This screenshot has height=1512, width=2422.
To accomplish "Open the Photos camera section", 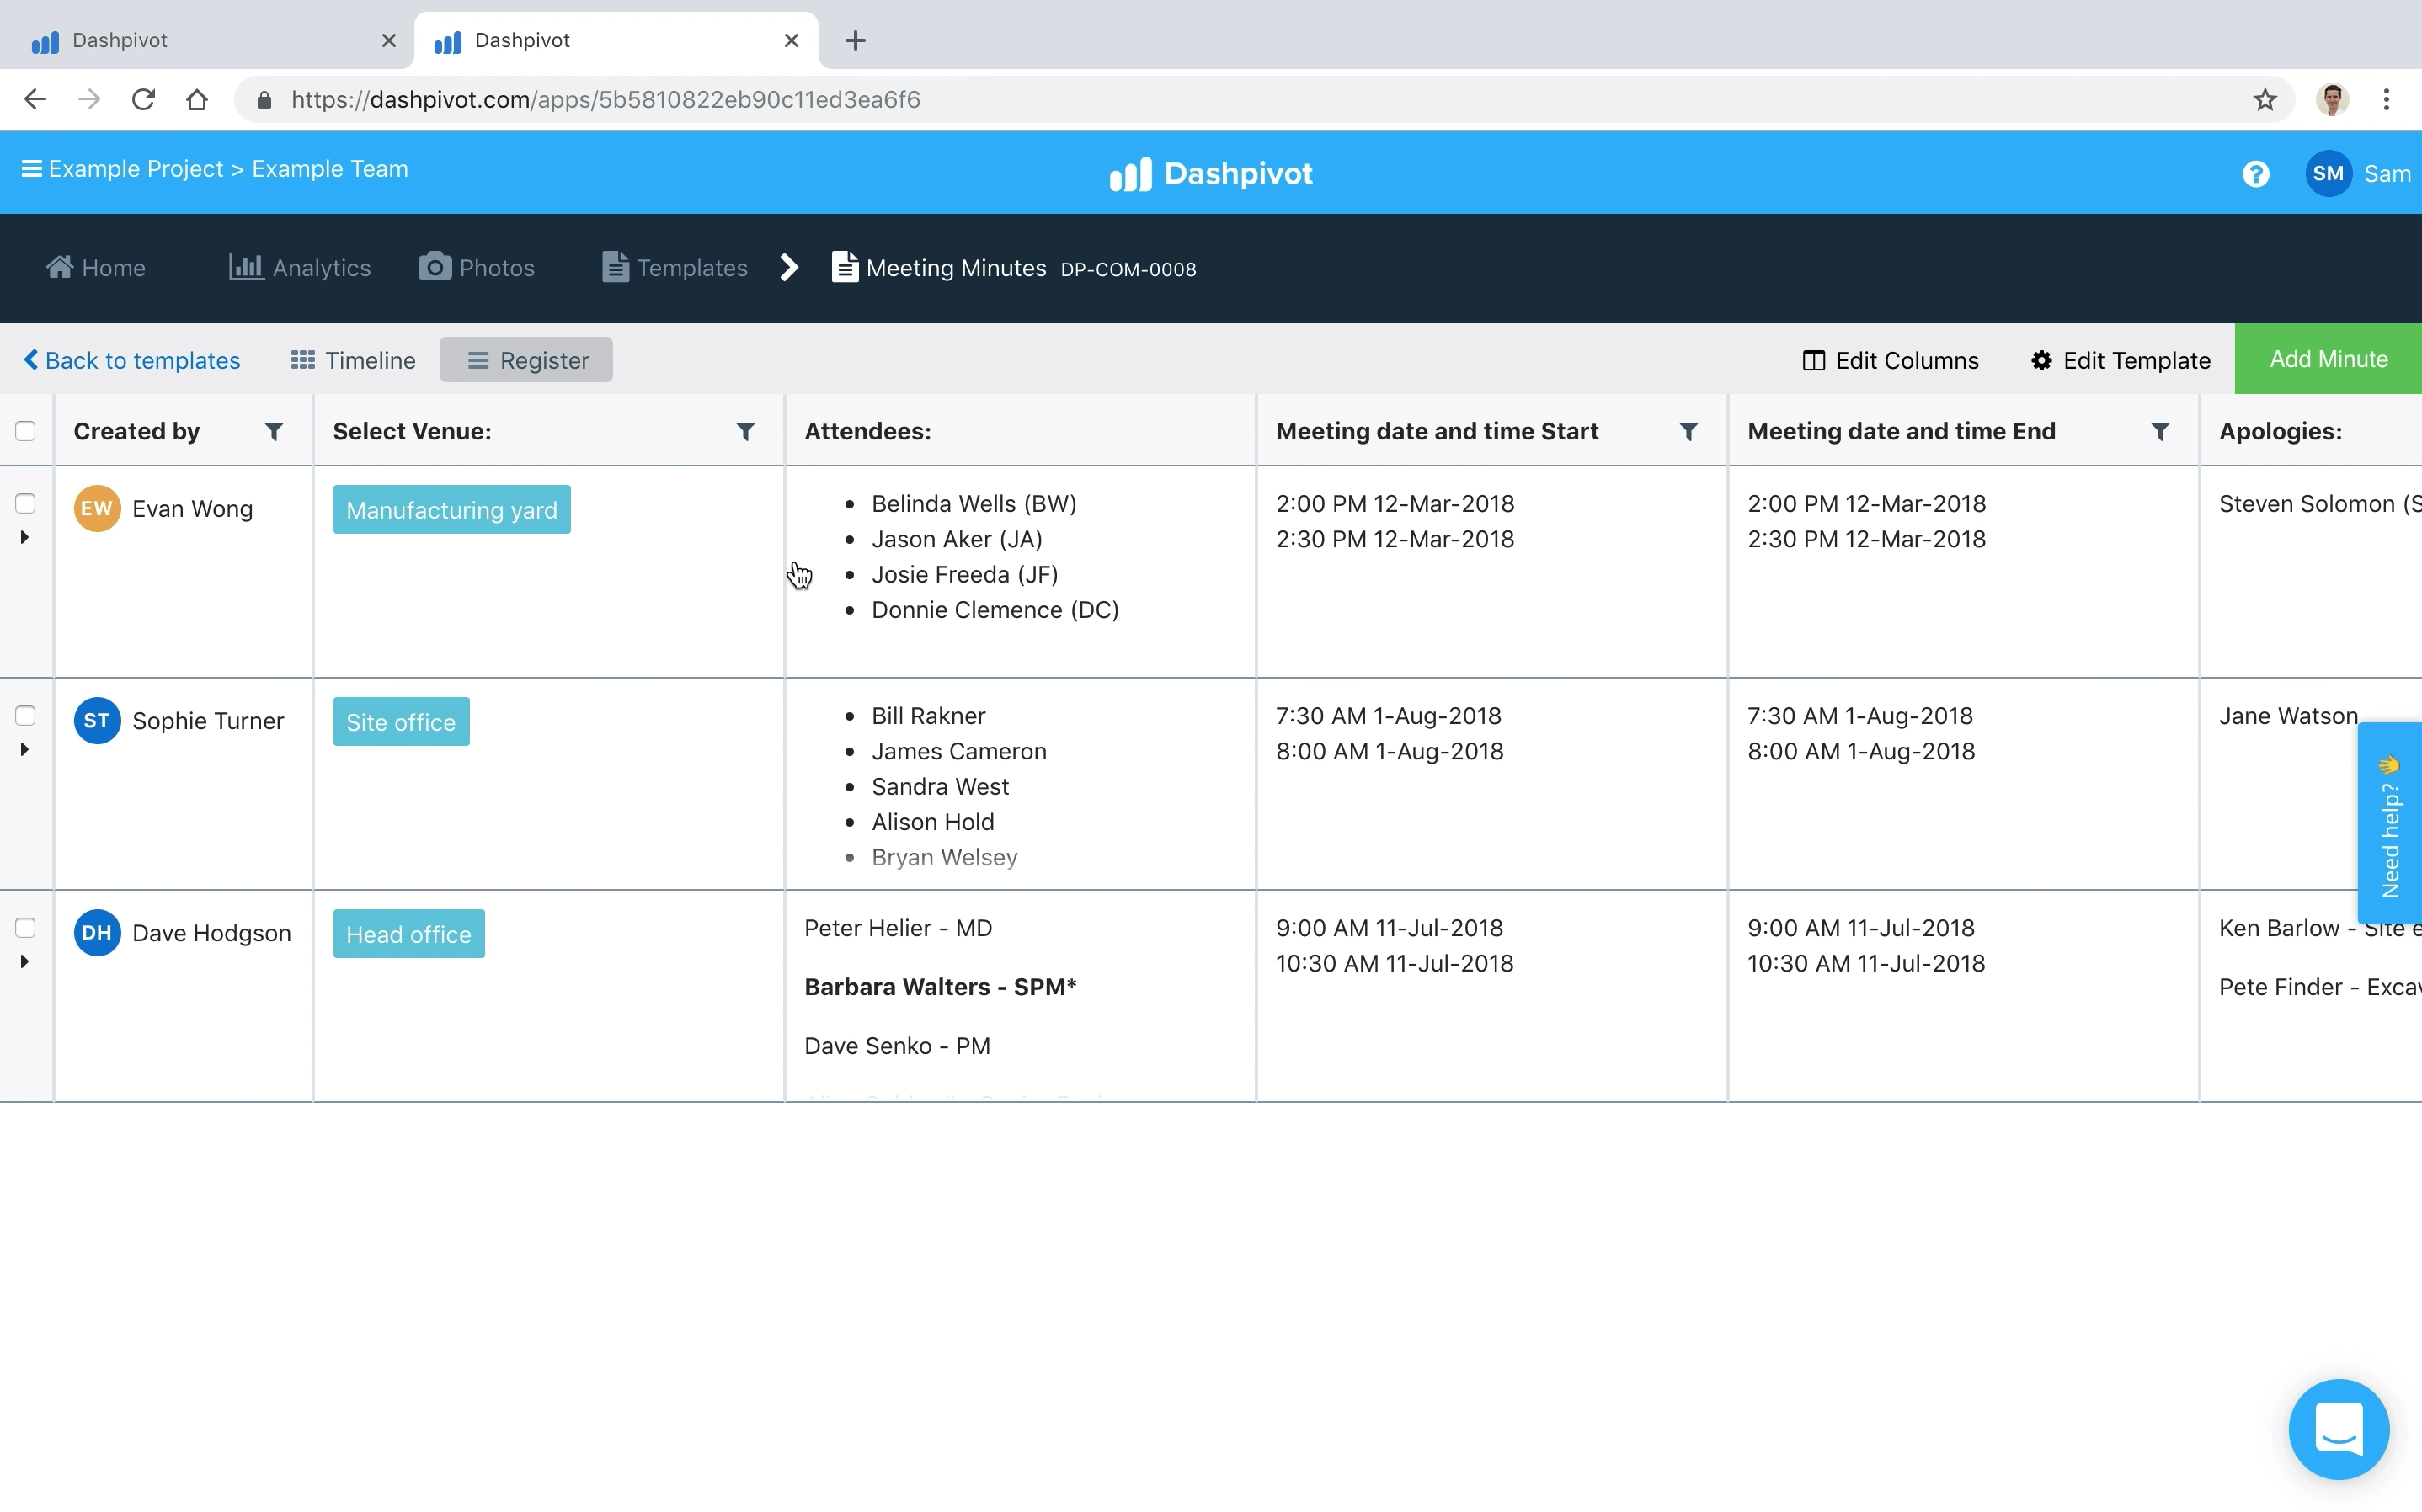I will (x=476, y=268).
